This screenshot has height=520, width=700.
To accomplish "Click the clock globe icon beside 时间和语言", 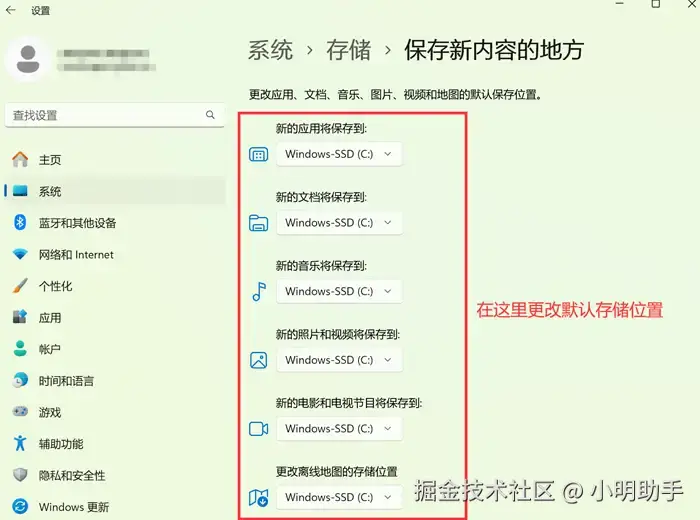I will (20, 380).
